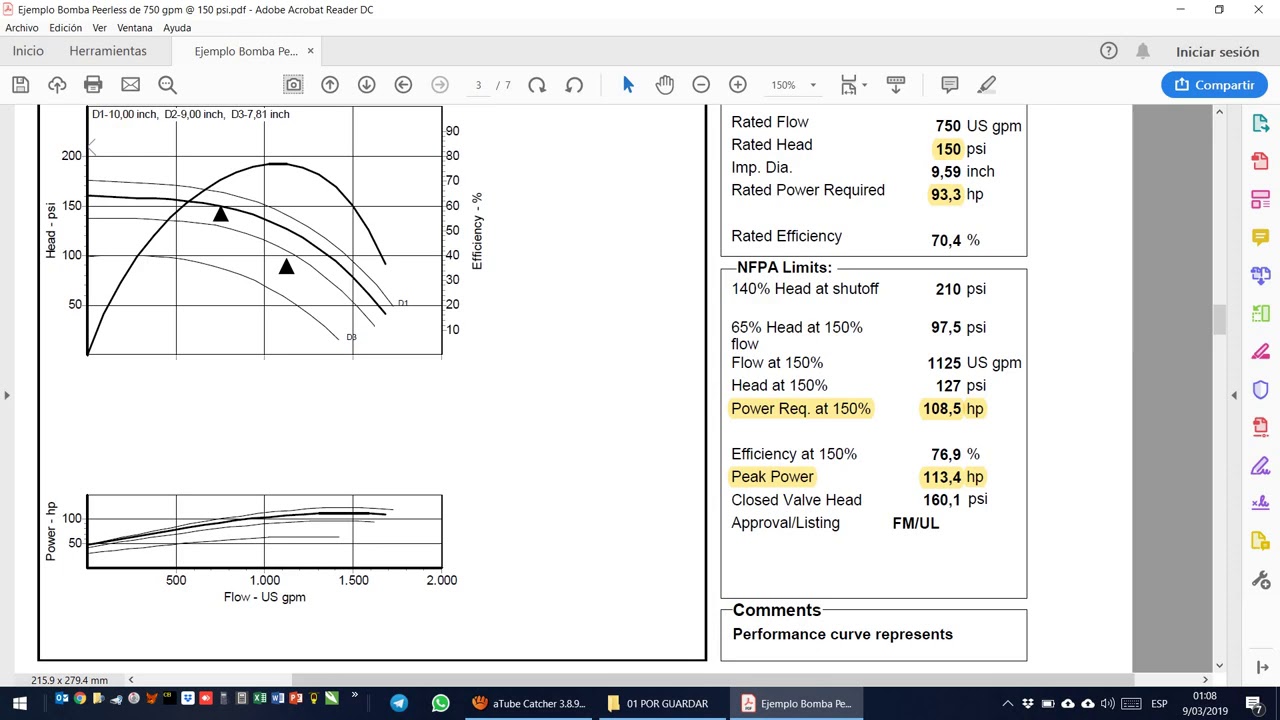Image resolution: width=1280 pixels, height=720 pixels.
Task: Click the vertical document scrollbar thumb
Action: tap(1219, 319)
